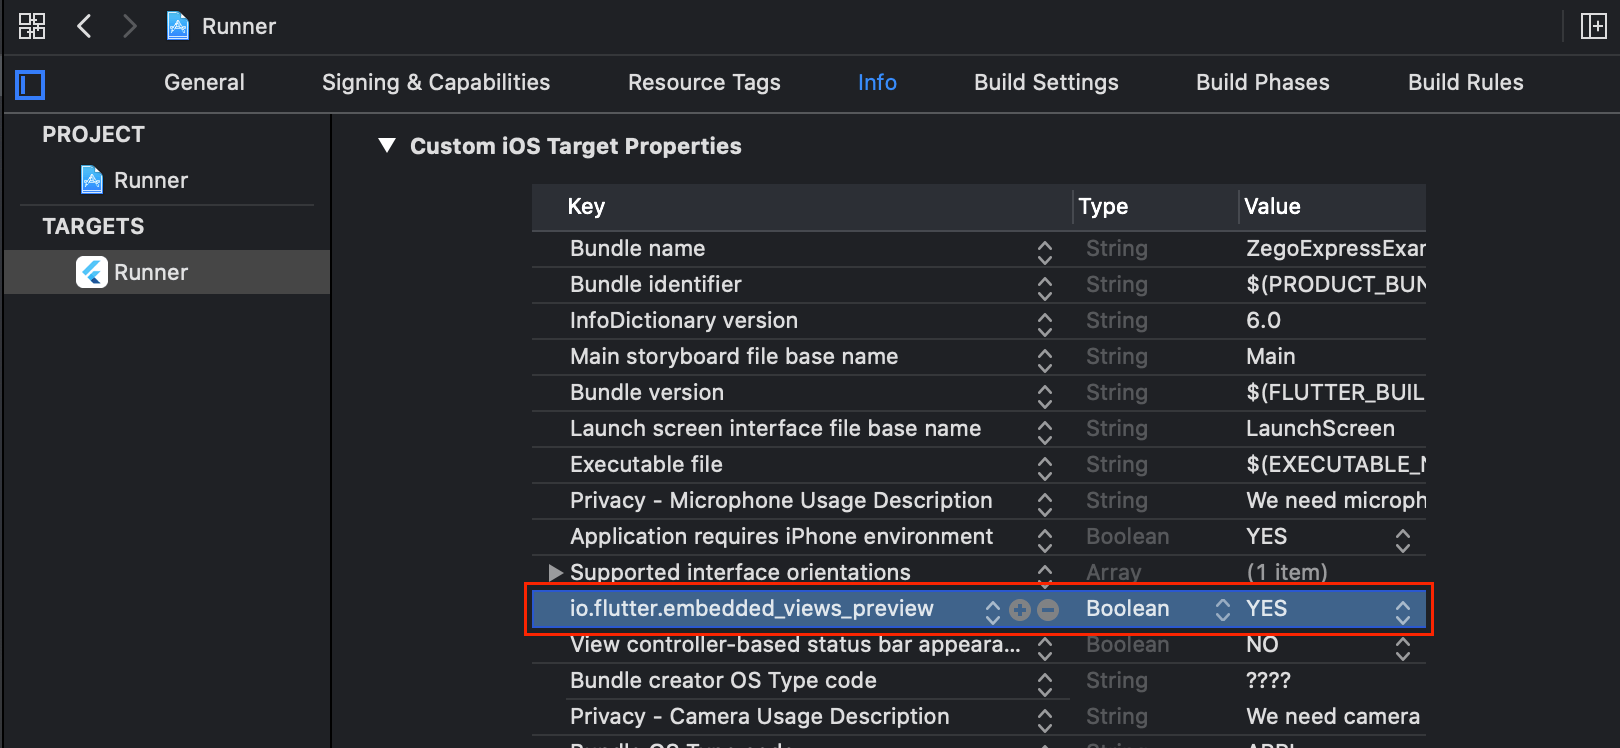The height and width of the screenshot is (748, 1620).
Task: Expand Supported interface orientations array
Action: (x=556, y=572)
